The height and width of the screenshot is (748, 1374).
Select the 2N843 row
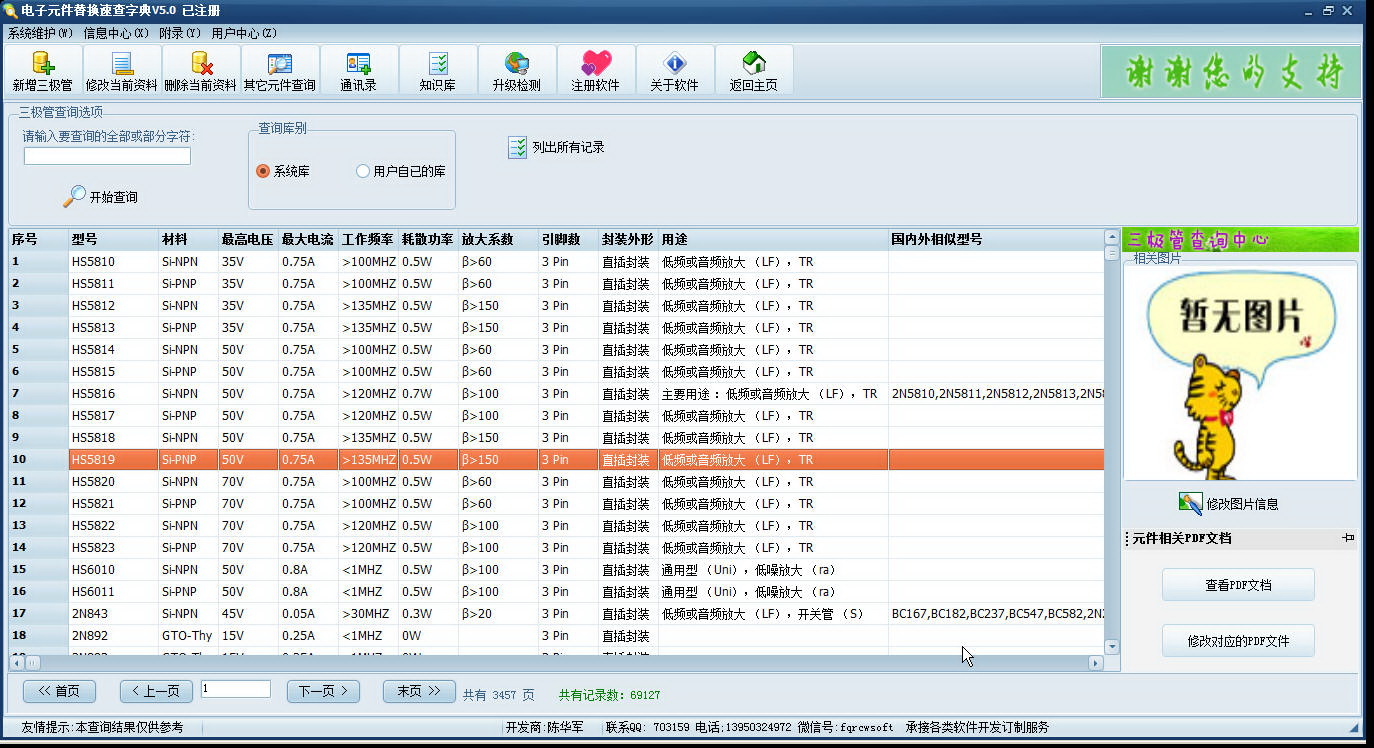pos(556,614)
